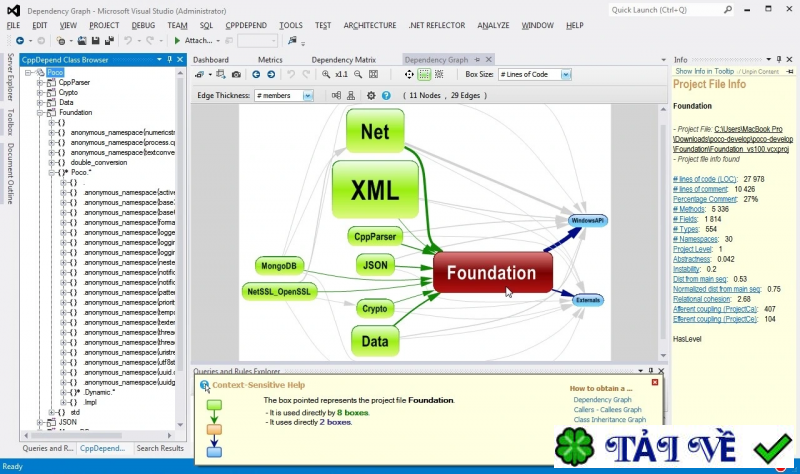Expand the Crypto tree node

pos(40,92)
